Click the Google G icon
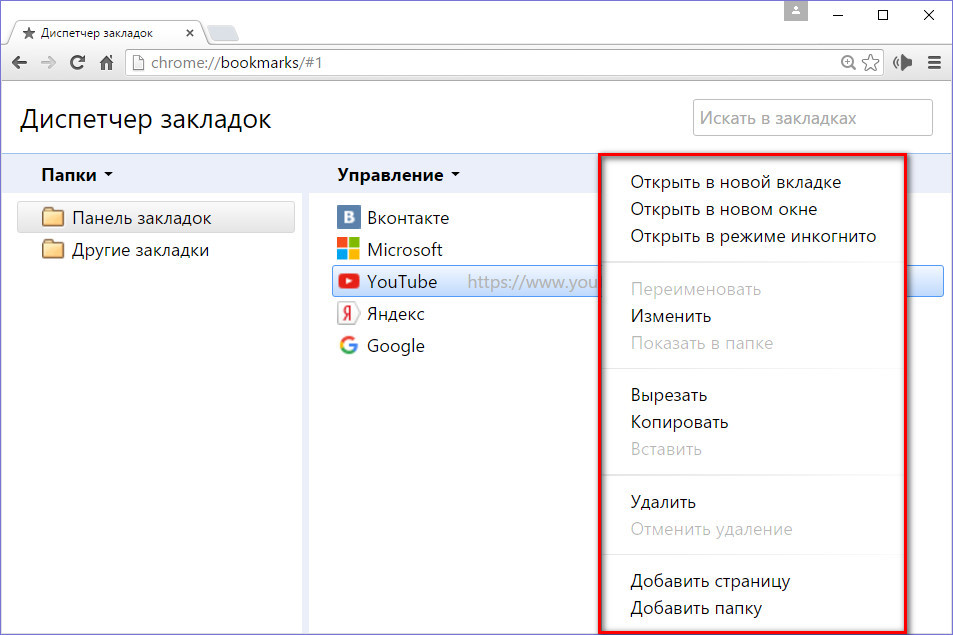This screenshot has width=953, height=635. [348, 345]
